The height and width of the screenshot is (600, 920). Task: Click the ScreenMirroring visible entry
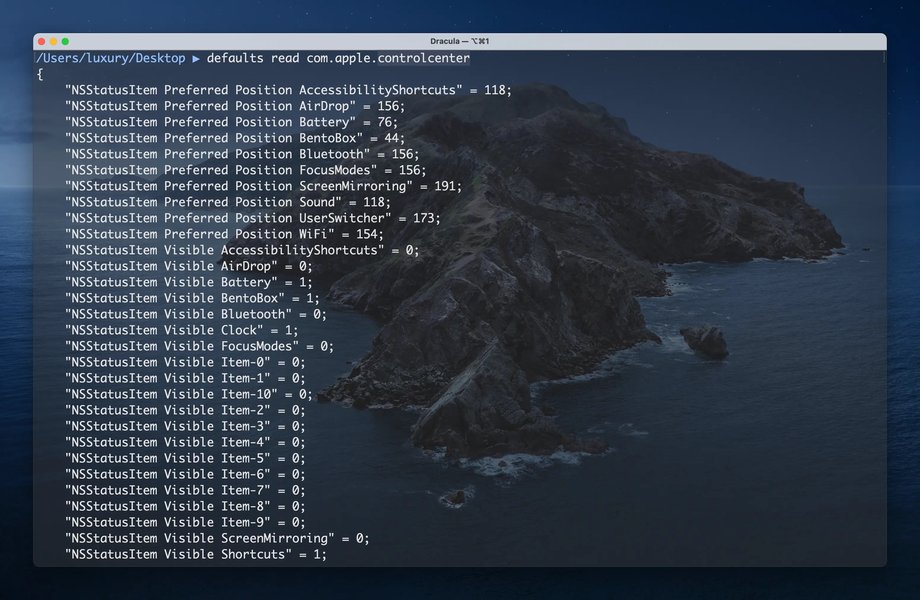click(x=215, y=538)
